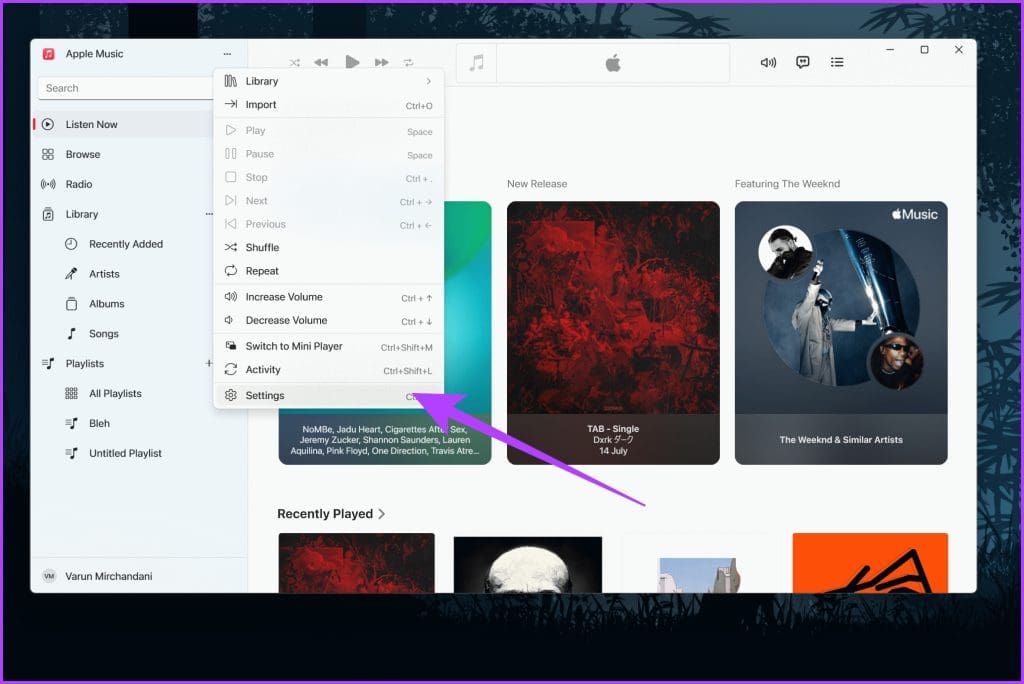
Task: Open the skull album thumbnail in Recently Played
Action: tap(528, 565)
